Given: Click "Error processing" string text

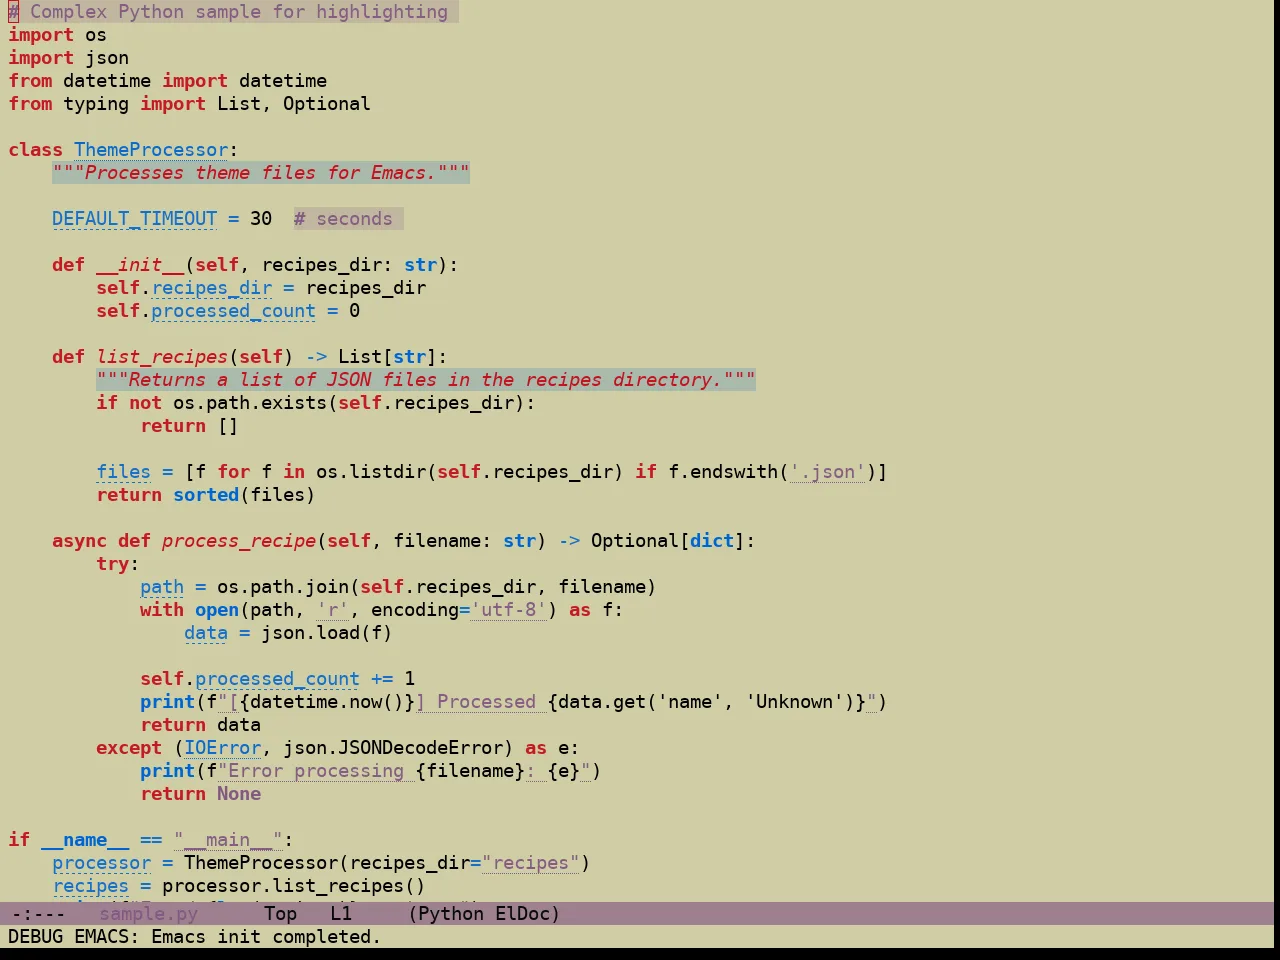Looking at the screenshot, I should pyautogui.click(x=316, y=771).
